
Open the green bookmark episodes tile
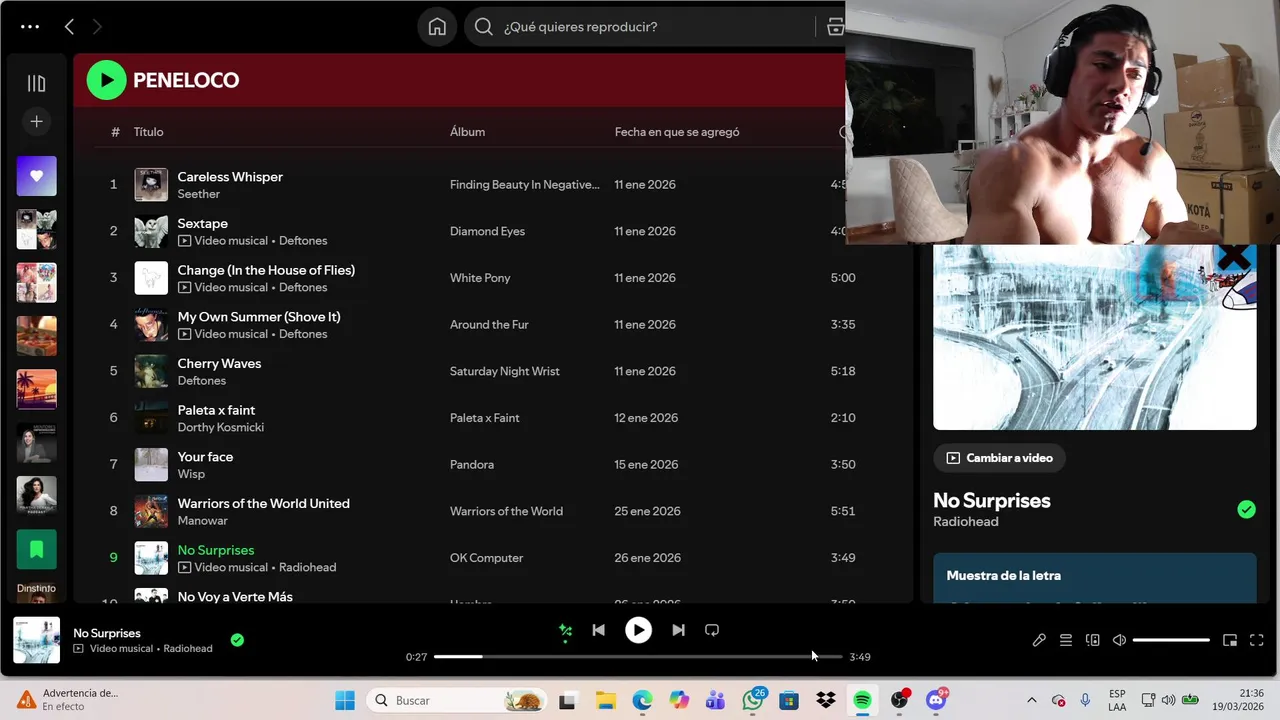[x=36, y=549]
